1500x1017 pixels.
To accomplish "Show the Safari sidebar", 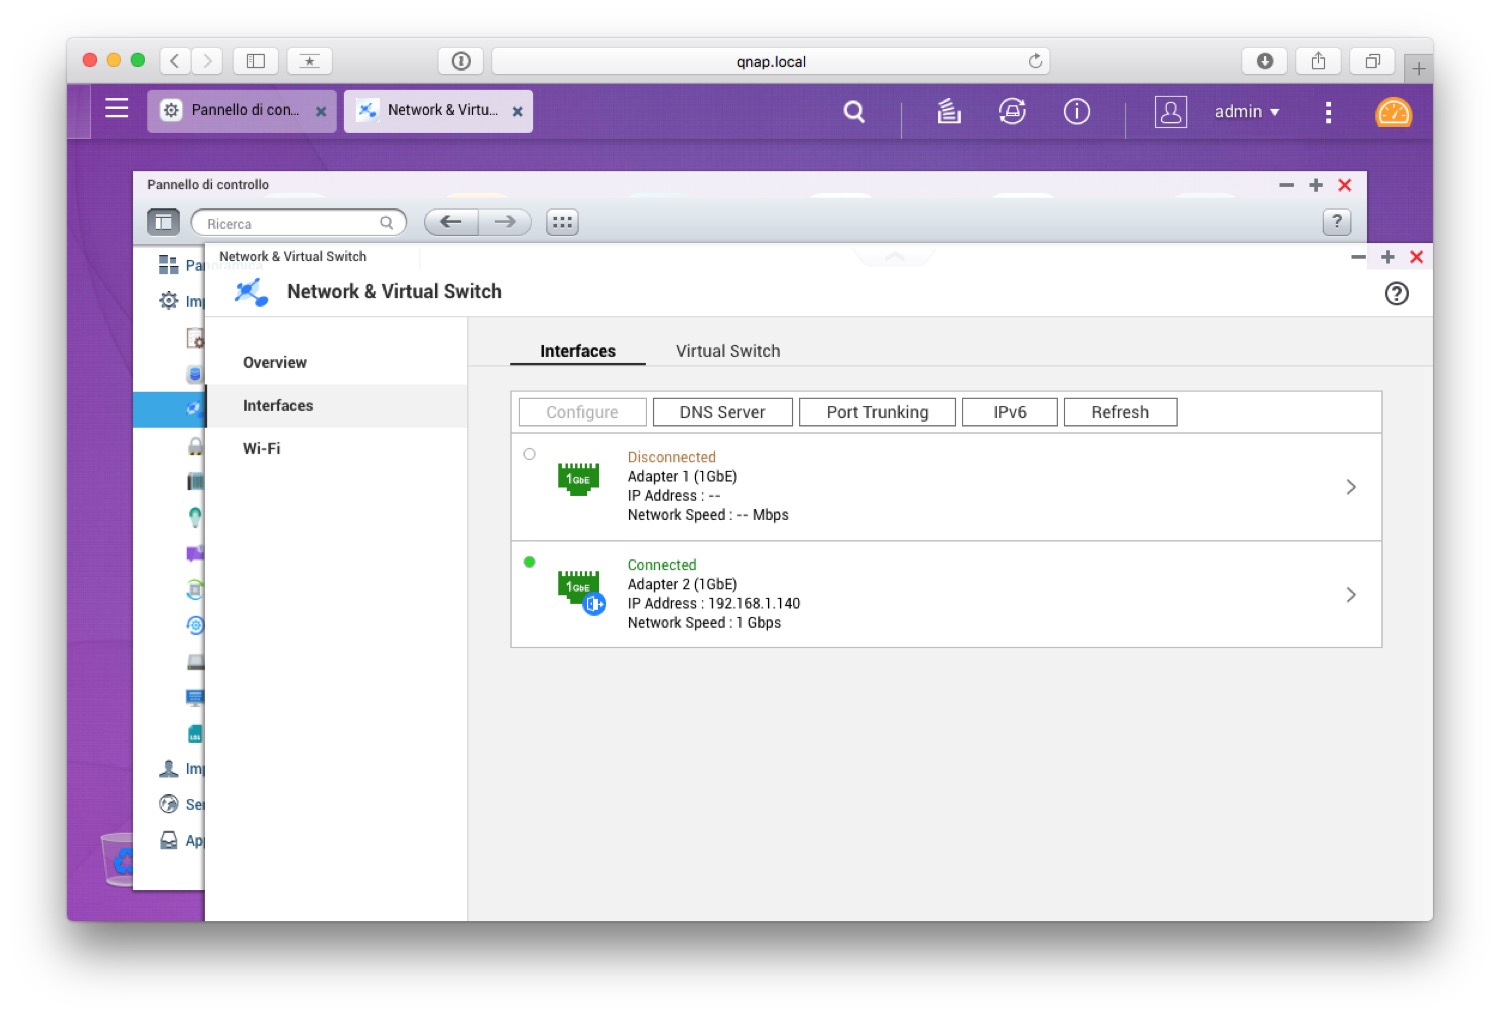I will point(256,61).
